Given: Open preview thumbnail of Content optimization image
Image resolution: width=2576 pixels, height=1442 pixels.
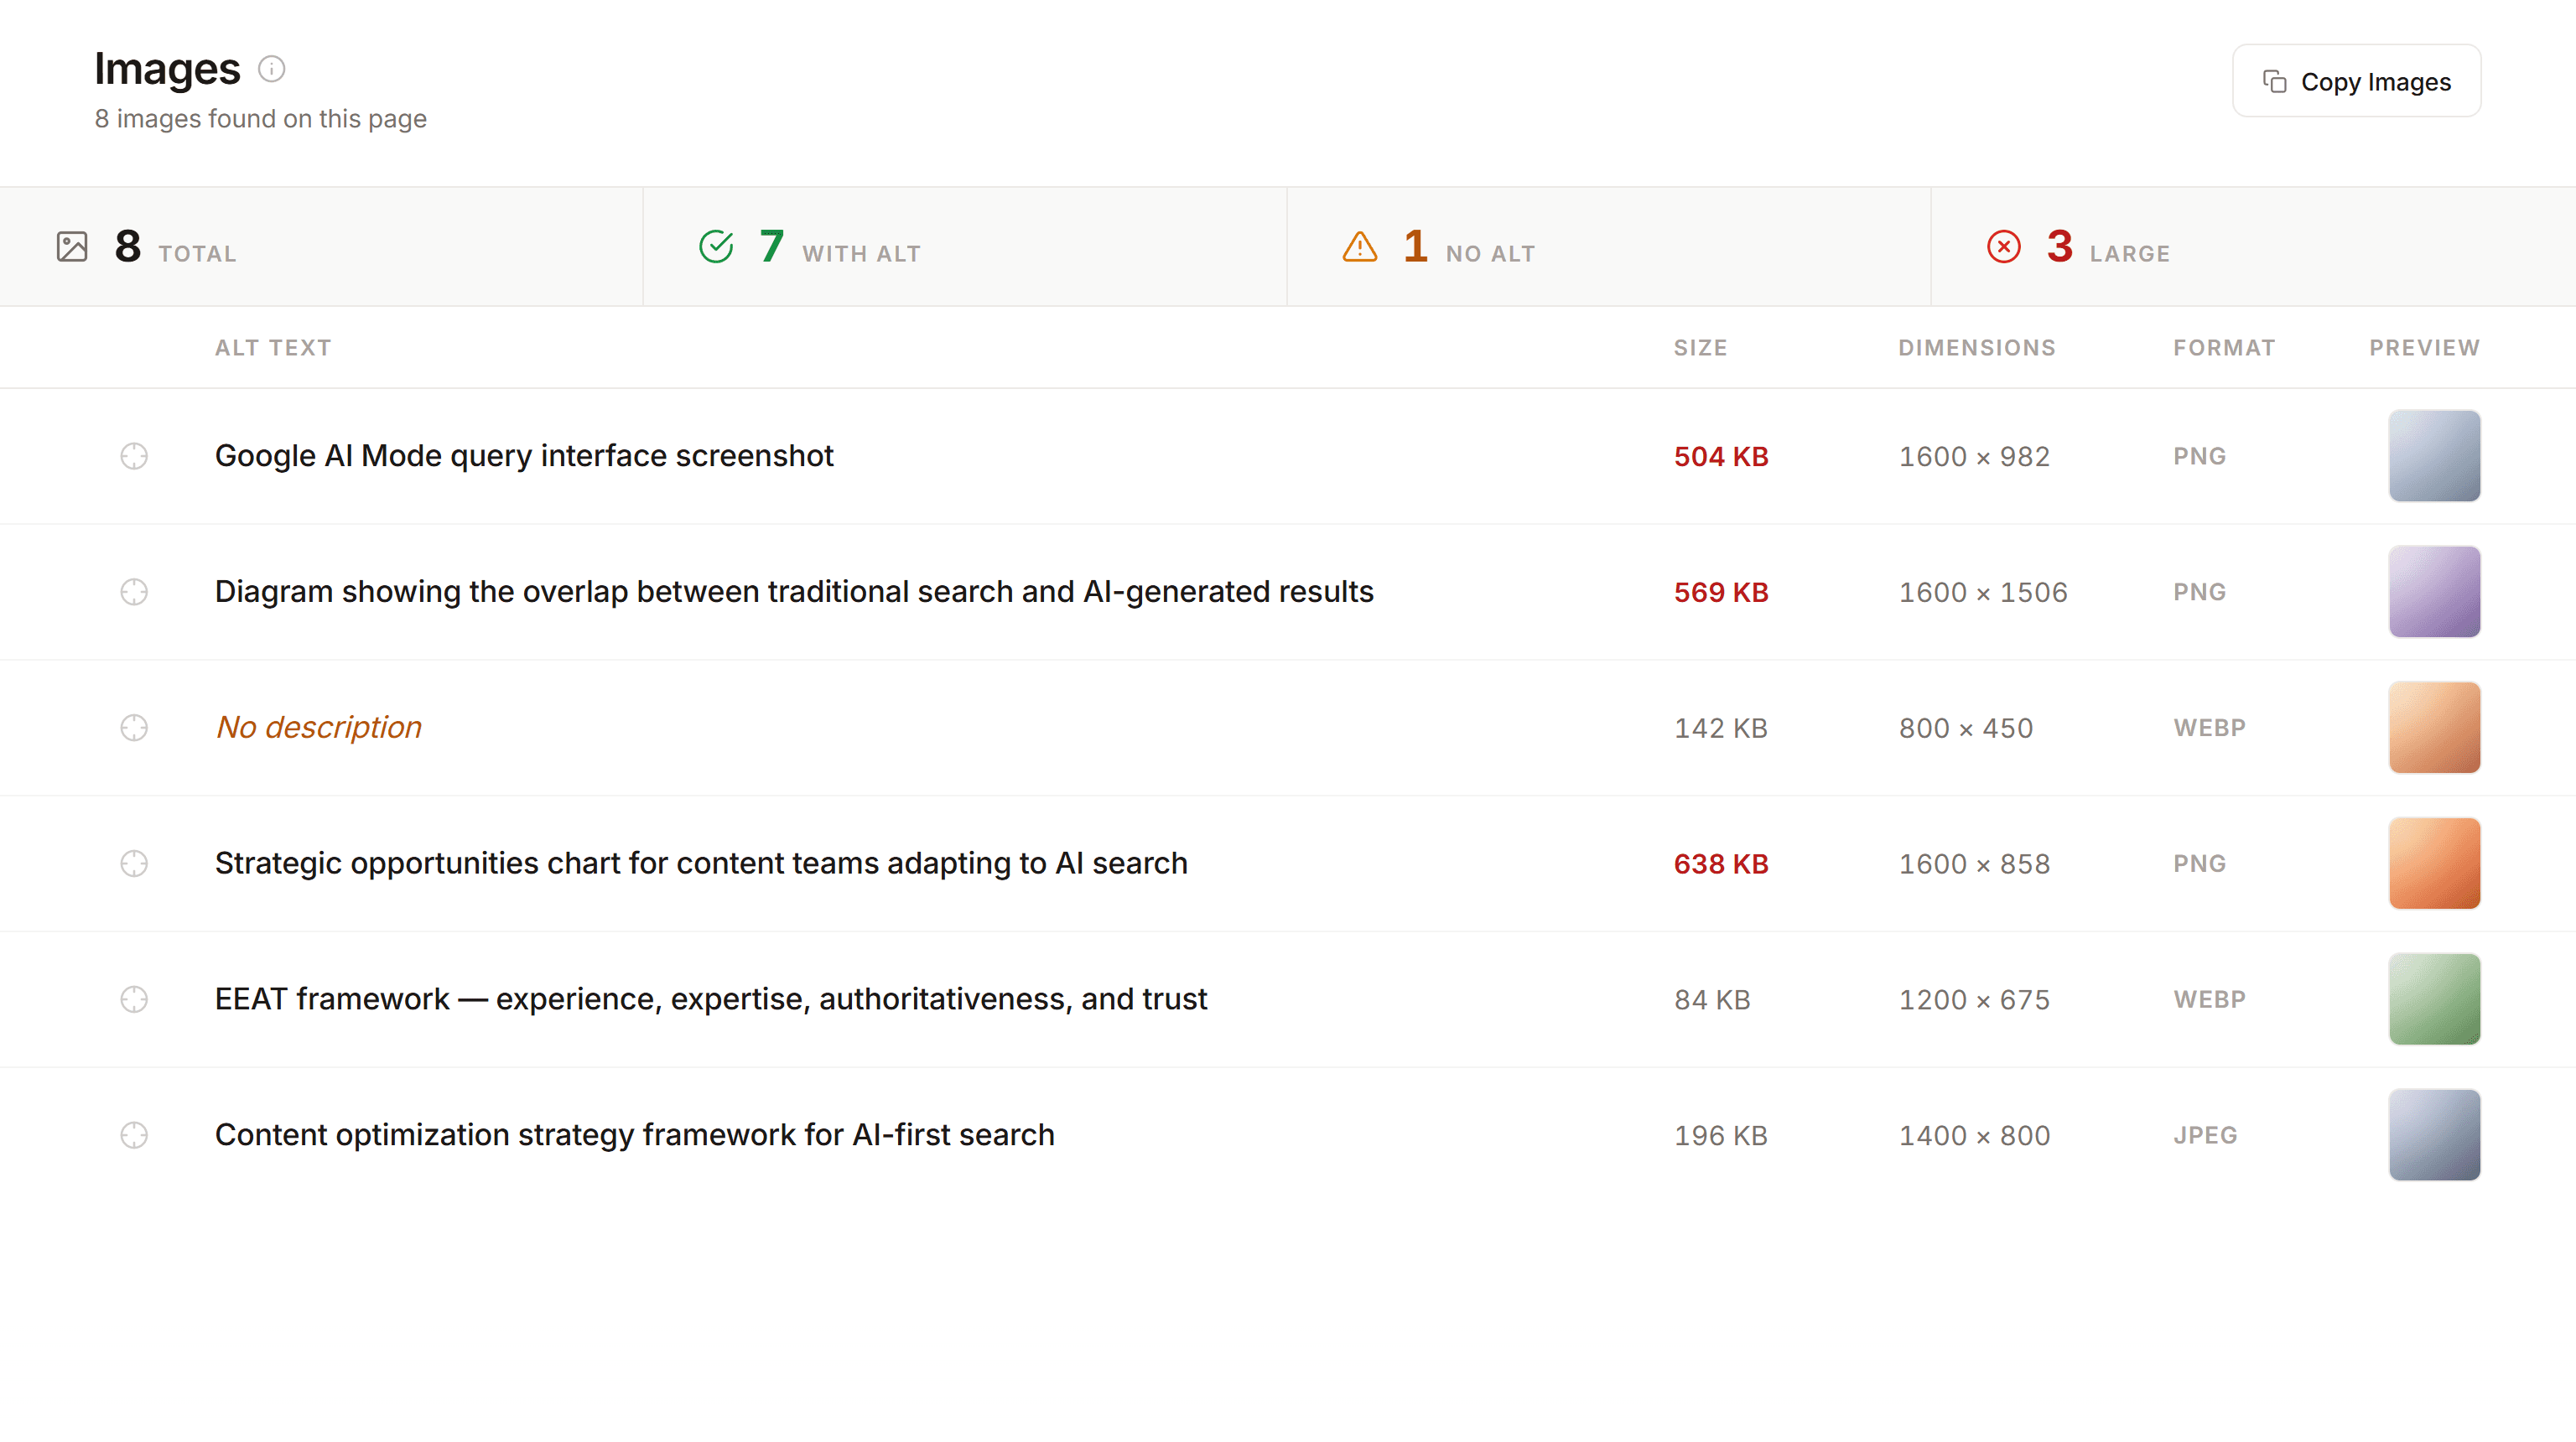Looking at the screenshot, I should (2434, 1136).
